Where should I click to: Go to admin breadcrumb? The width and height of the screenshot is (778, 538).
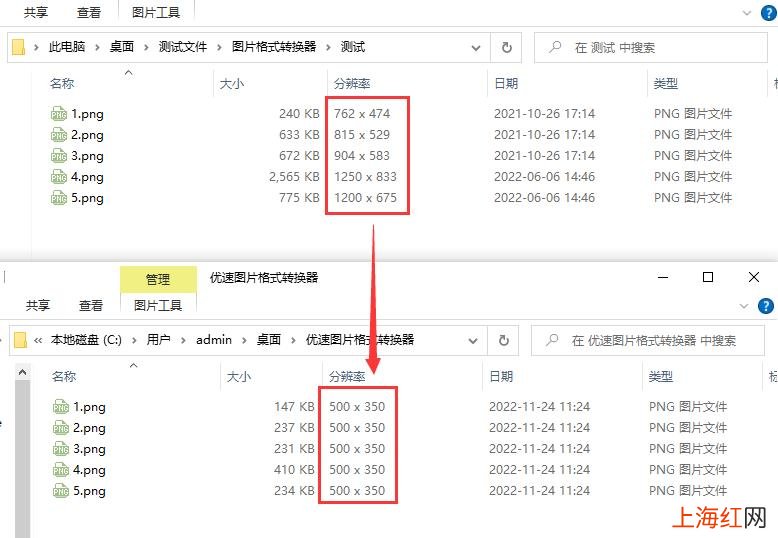click(x=214, y=340)
